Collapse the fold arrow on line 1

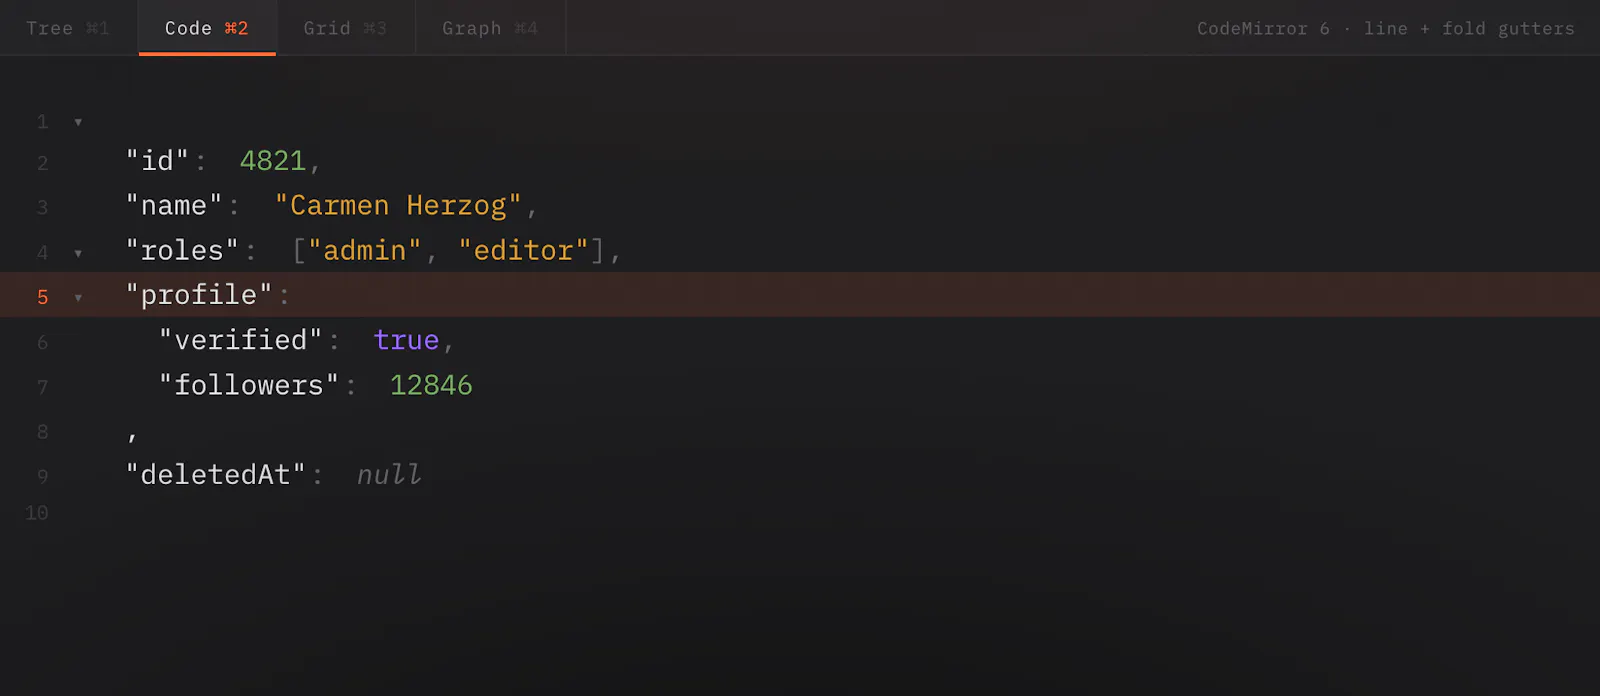coord(78,122)
